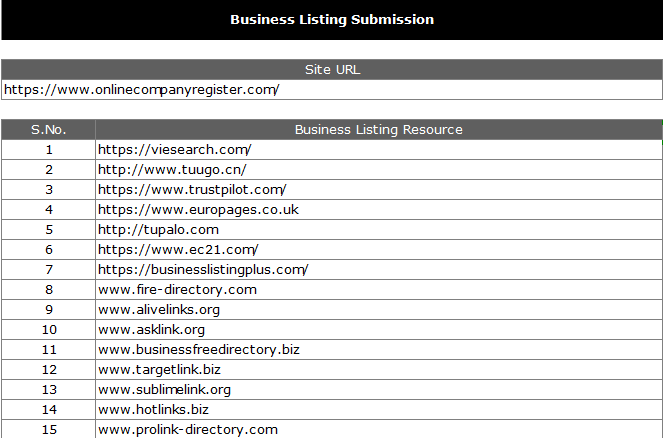Open the onlinecompanyregister.com site URL
Viewport: 663px width, 438px height.
141,90
